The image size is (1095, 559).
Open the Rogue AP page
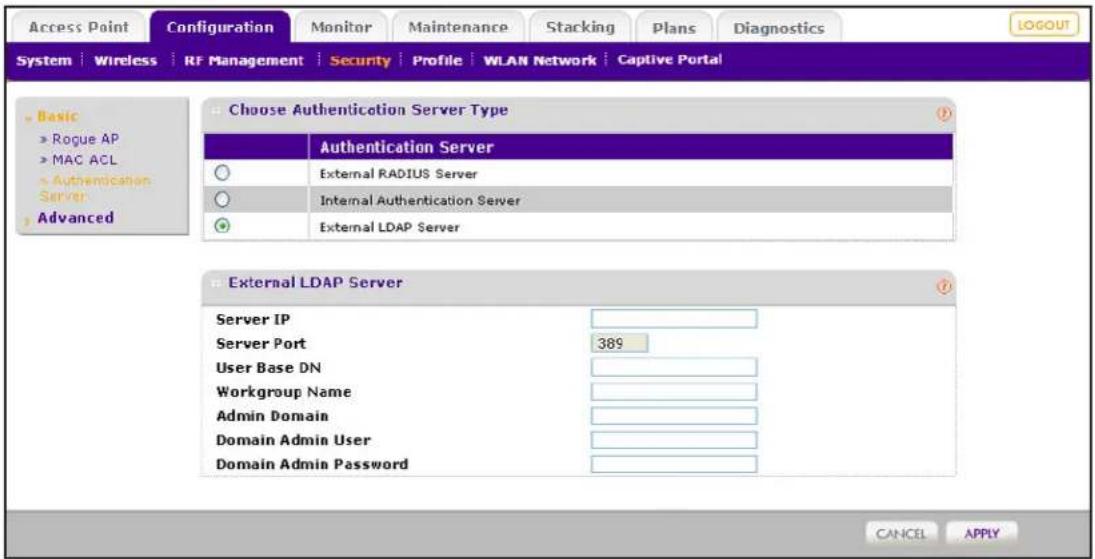pos(80,139)
